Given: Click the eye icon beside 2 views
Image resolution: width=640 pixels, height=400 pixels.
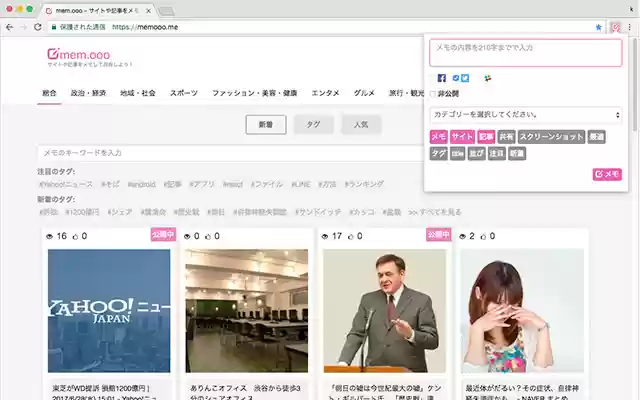Looking at the screenshot, I should click(462, 236).
